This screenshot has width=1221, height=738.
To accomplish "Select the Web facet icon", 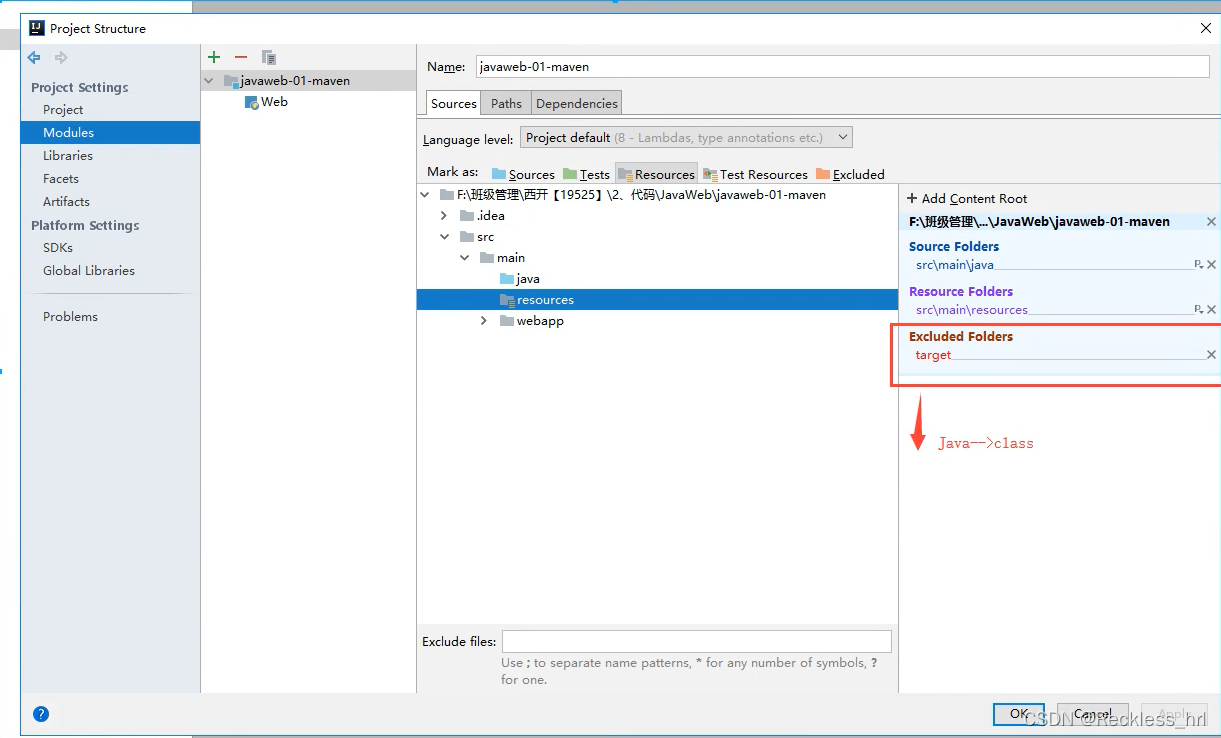I will (252, 102).
